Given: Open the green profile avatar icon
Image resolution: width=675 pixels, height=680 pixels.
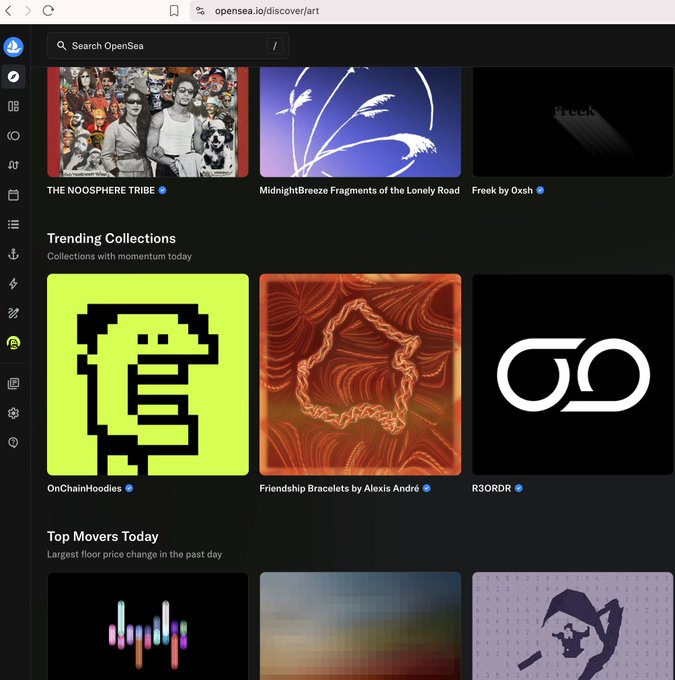Looking at the screenshot, I should coord(13,343).
